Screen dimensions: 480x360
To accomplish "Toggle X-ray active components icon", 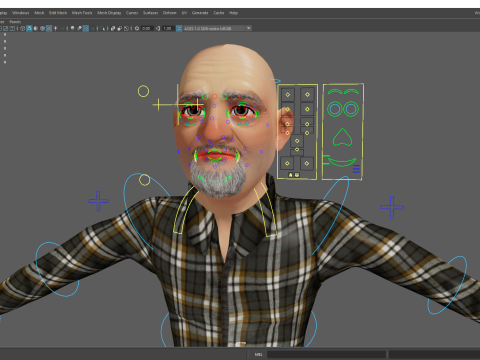I will coord(120,28).
